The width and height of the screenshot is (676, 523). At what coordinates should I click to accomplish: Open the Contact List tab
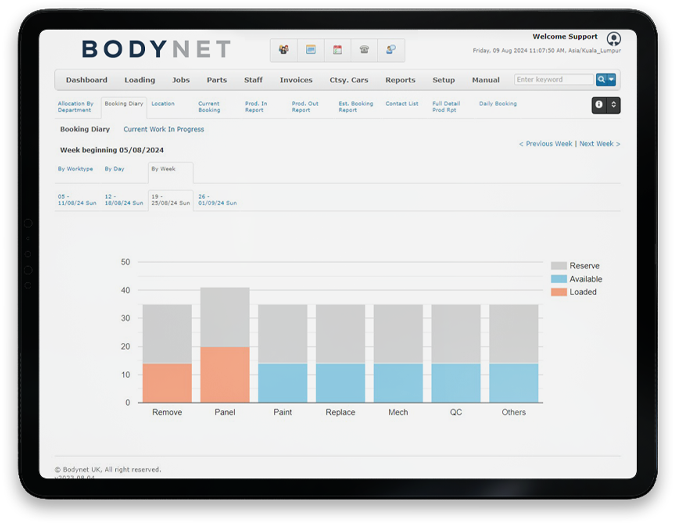[402, 104]
